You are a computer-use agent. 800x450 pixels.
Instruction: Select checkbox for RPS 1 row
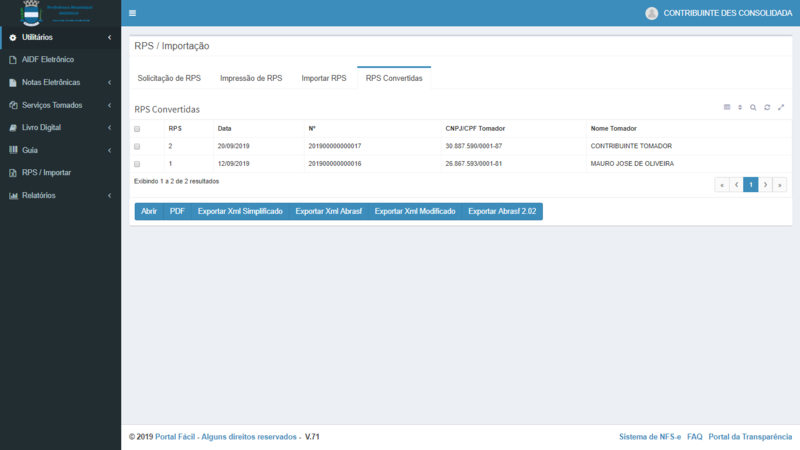[137, 164]
